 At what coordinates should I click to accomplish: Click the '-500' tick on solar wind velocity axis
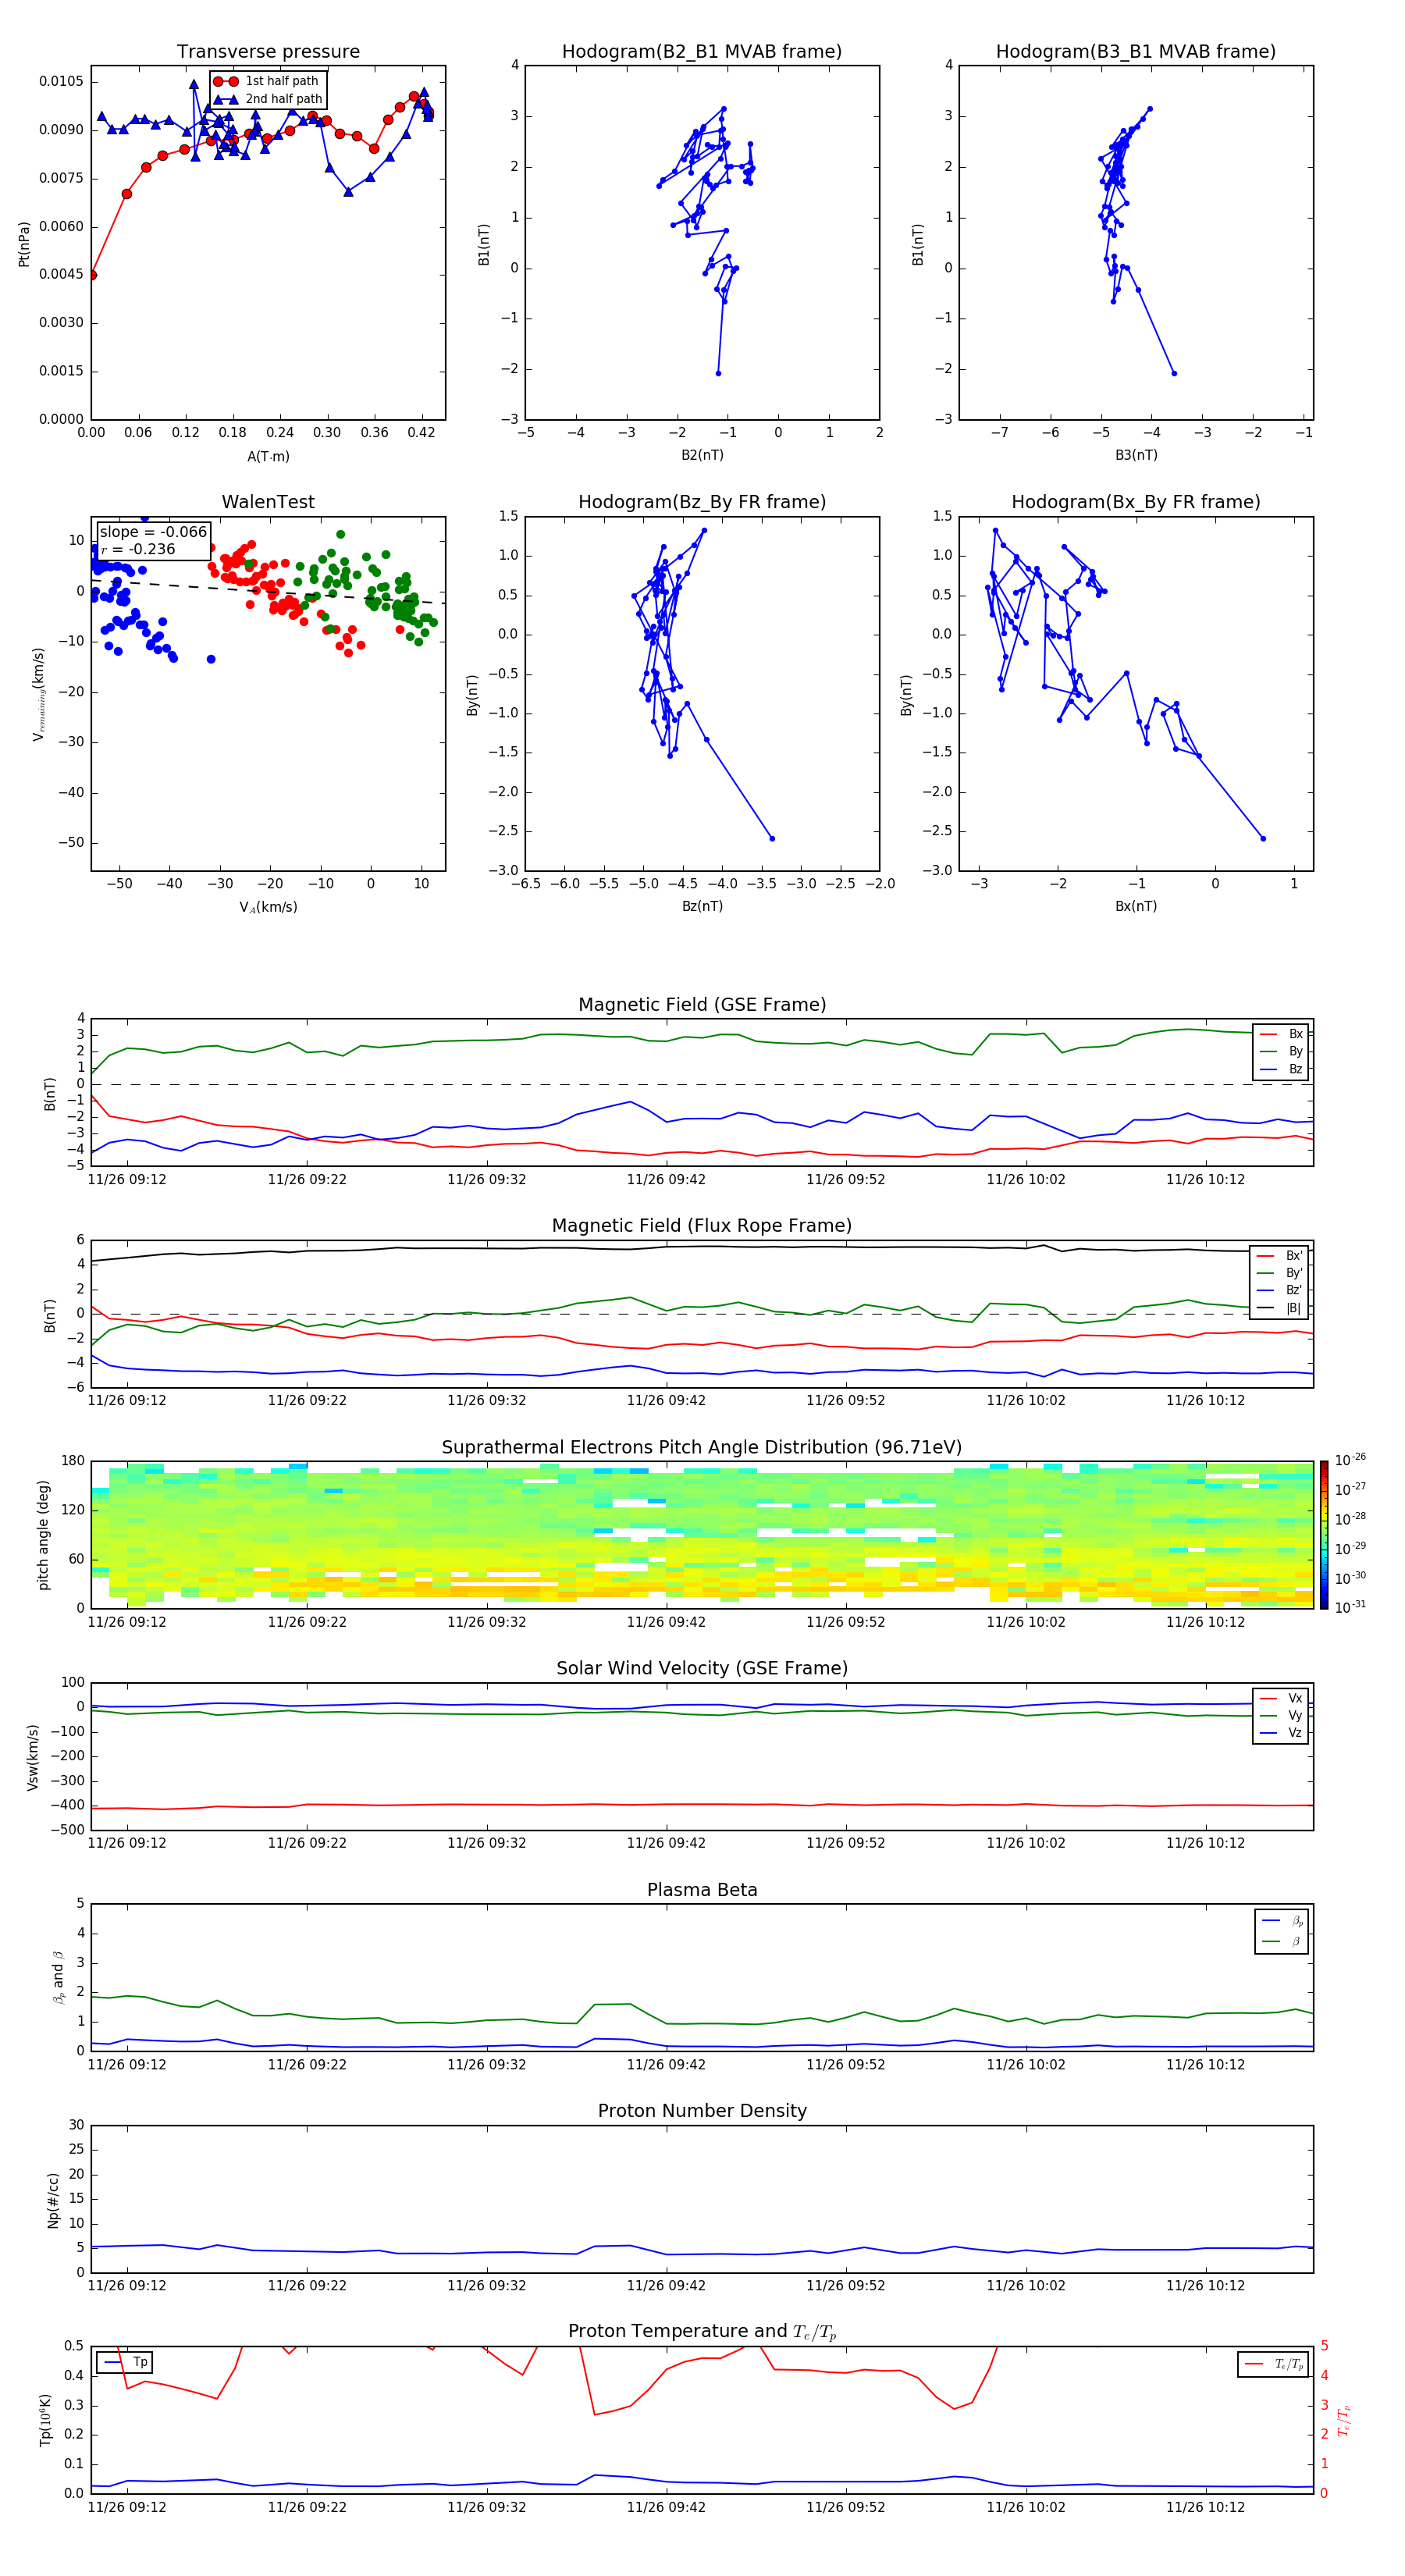(67, 1830)
